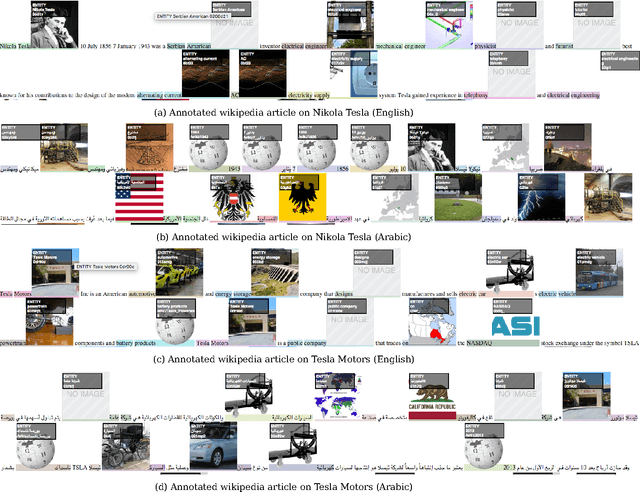Click the NO IMAGE placeholder above 'physicist'
Image resolution: width=640 pixels, height=492 pixels.
(520, 24)
